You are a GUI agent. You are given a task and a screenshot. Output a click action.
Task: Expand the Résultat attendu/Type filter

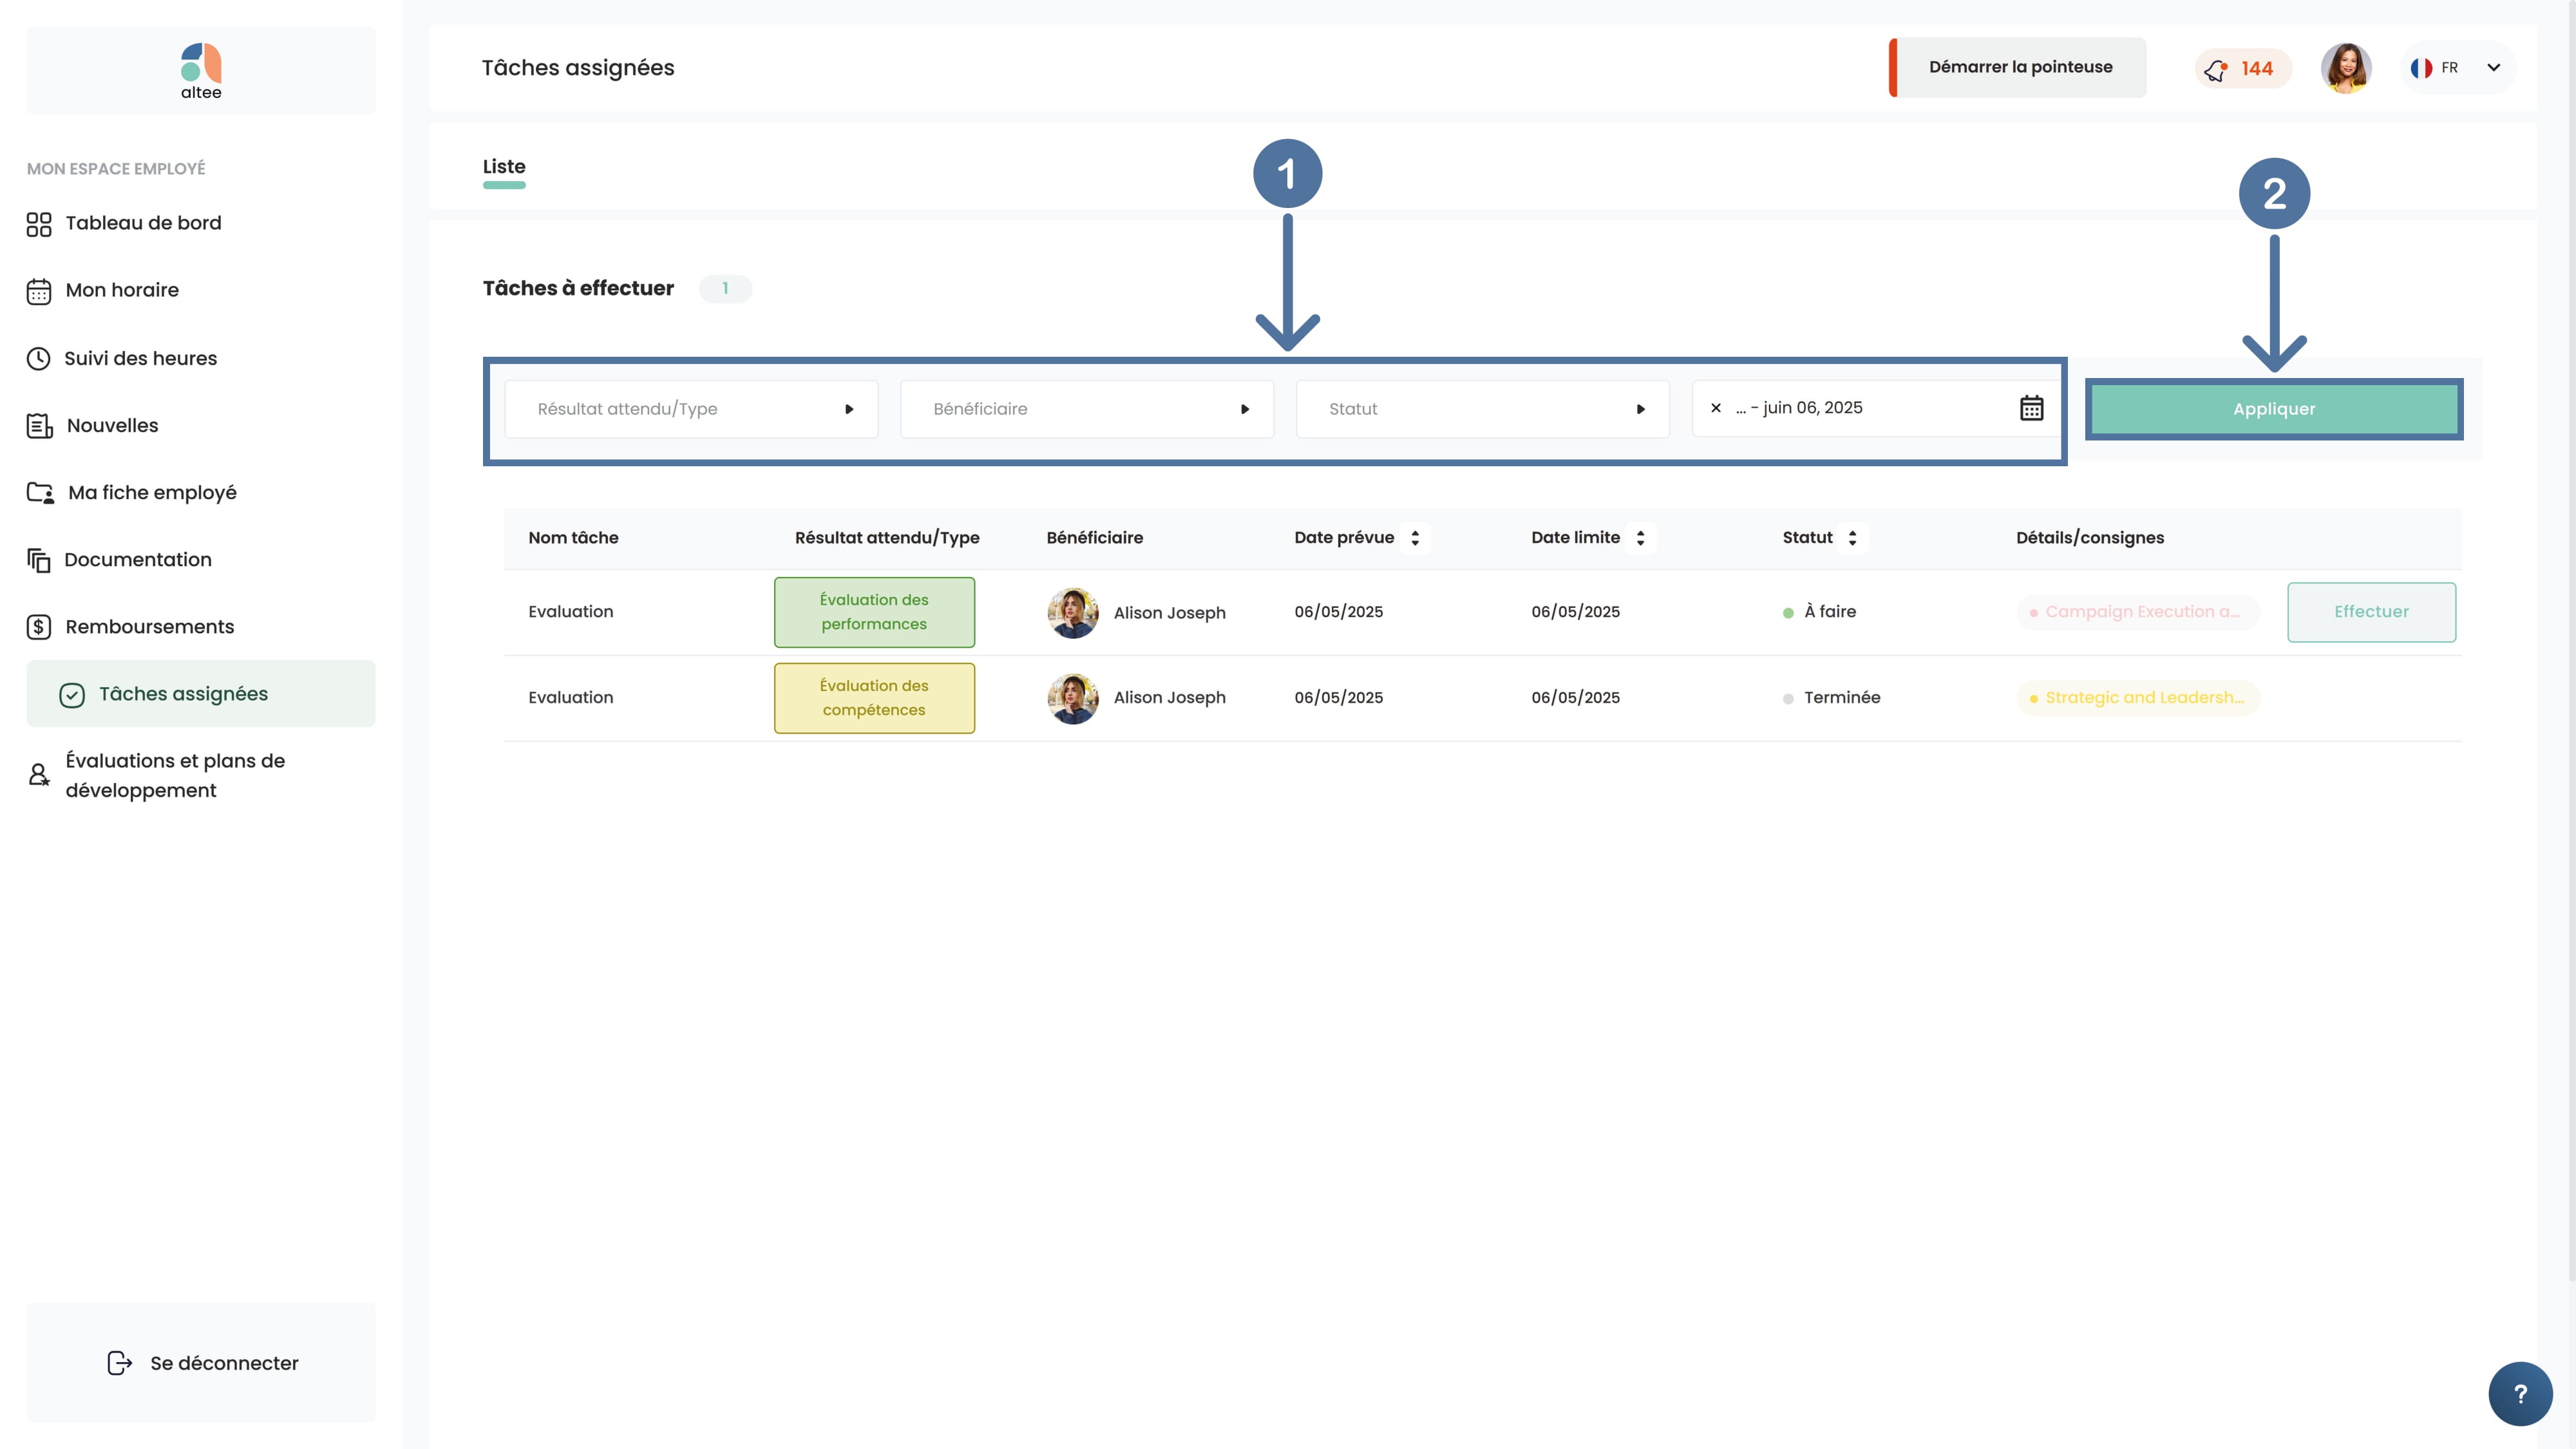point(691,409)
